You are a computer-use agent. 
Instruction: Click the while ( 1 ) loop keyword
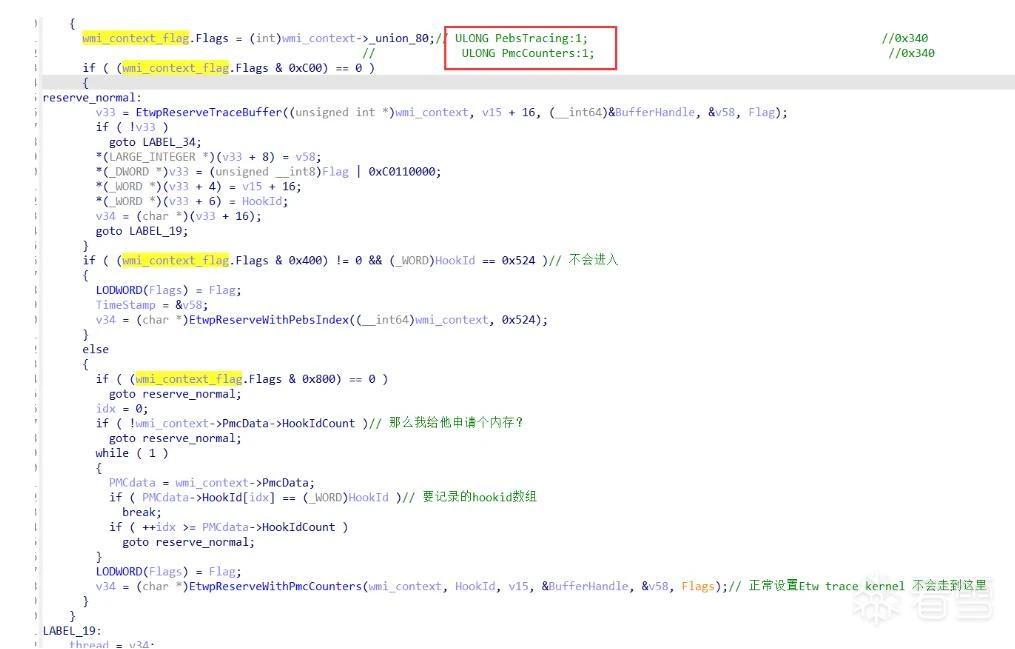pyautogui.click(x=112, y=454)
